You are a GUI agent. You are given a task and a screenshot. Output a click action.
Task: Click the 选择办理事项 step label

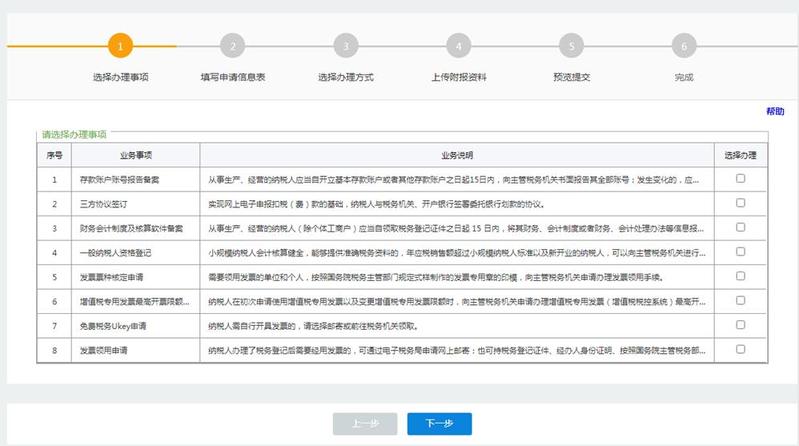pyautogui.click(x=120, y=77)
